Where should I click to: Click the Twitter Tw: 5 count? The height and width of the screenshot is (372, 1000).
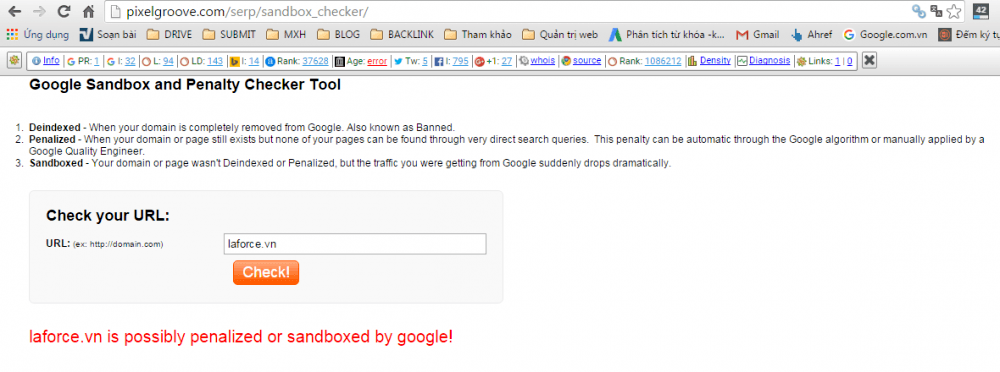coord(425,61)
